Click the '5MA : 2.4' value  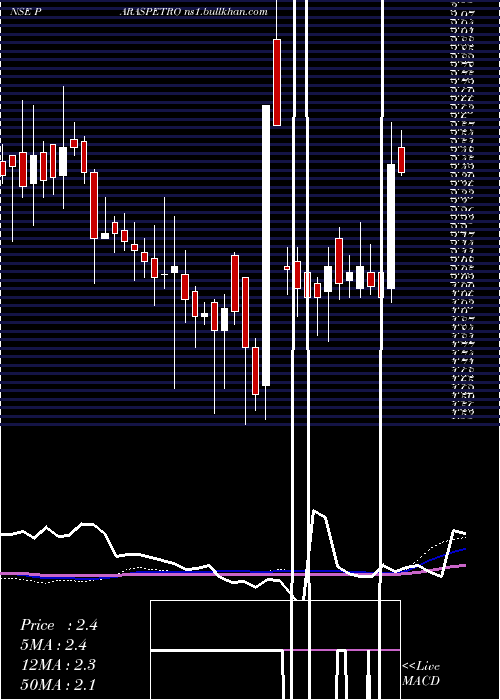(x=54, y=645)
